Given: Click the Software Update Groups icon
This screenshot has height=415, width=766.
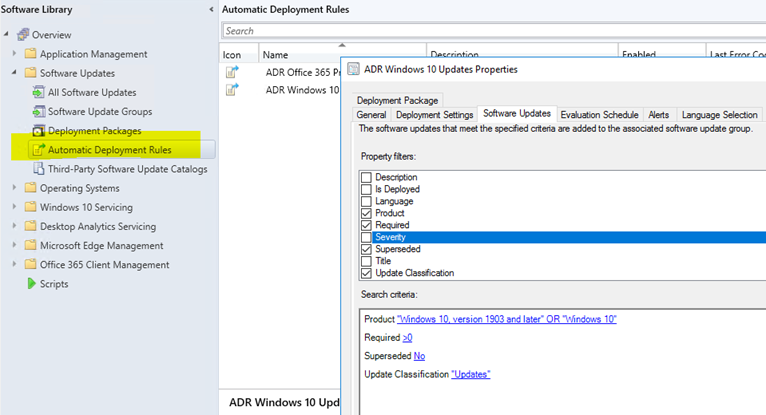Looking at the screenshot, I should point(38,111).
